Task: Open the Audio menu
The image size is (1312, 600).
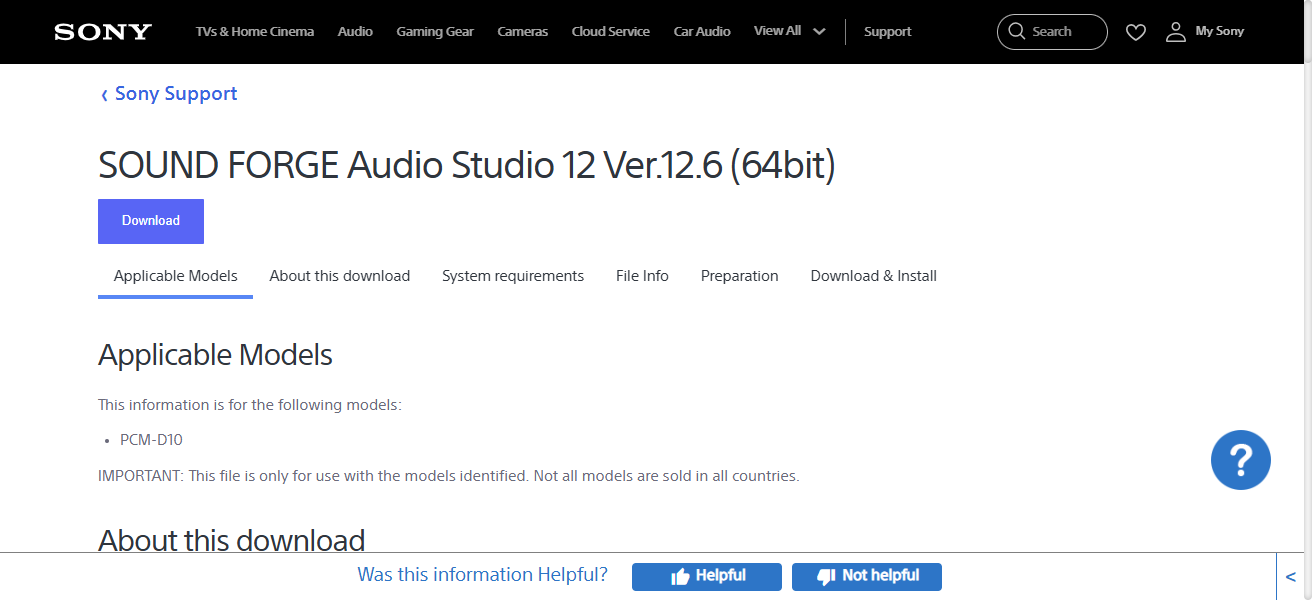Action: [355, 31]
